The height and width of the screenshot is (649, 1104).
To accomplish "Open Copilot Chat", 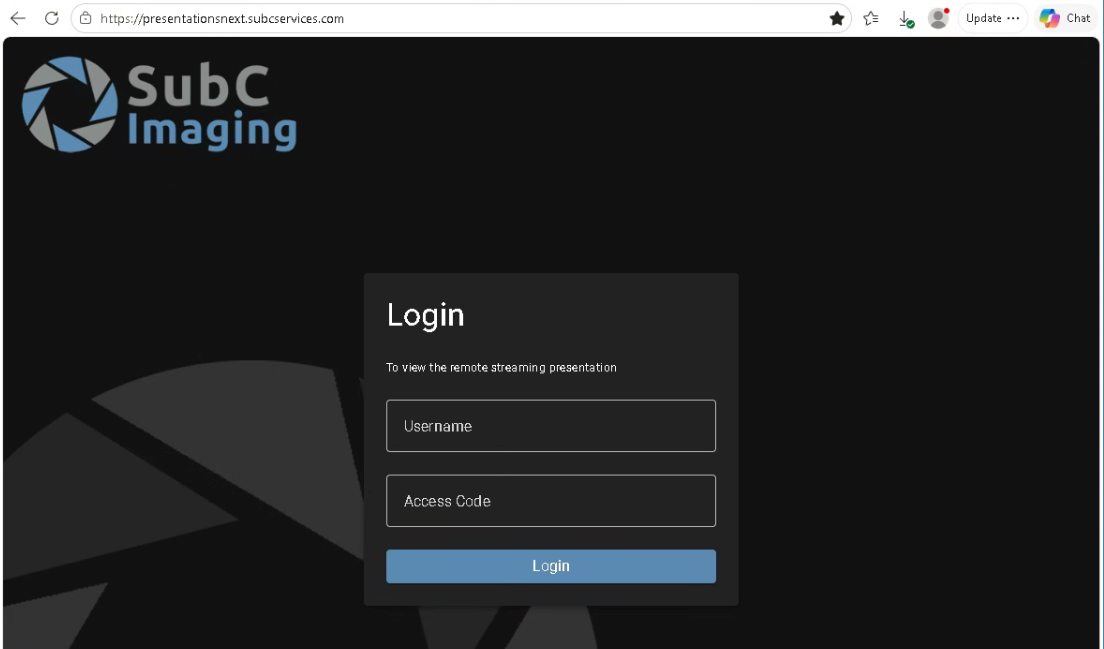I will coord(1065,18).
